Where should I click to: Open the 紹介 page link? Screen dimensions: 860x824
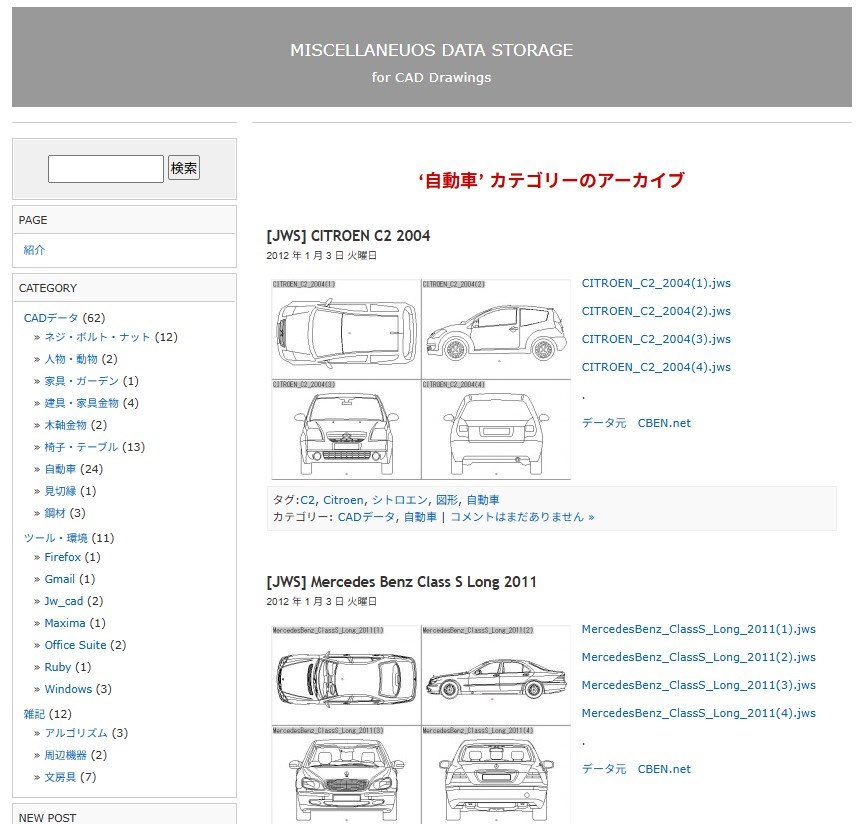[x=34, y=250]
